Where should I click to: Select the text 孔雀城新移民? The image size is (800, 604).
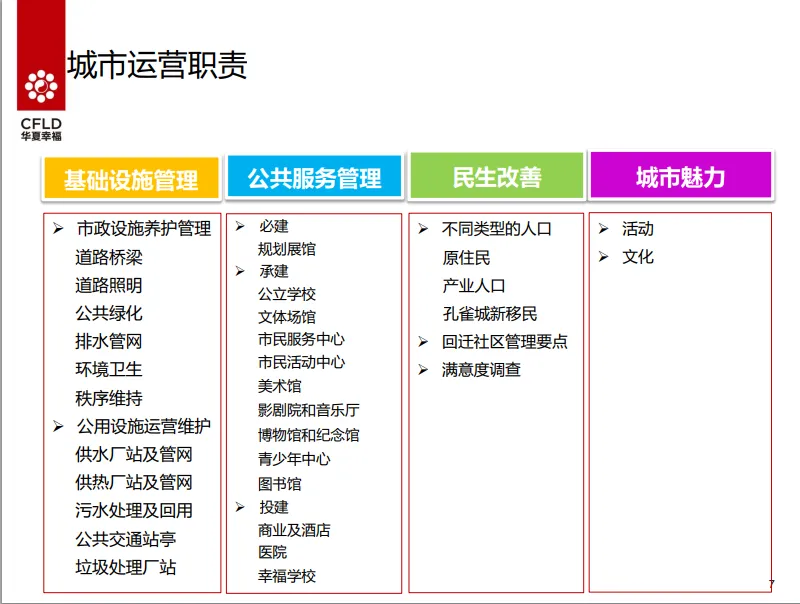coord(490,314)
